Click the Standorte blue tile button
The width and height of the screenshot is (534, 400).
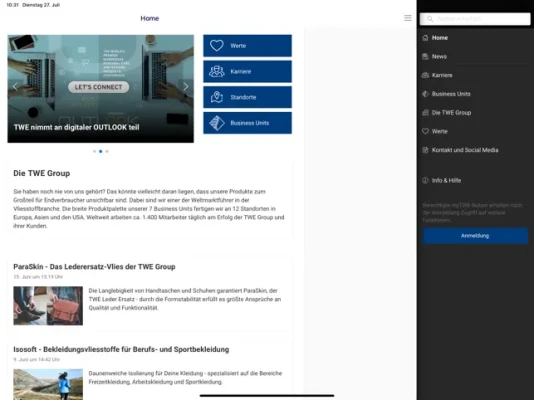pos(248,97)
